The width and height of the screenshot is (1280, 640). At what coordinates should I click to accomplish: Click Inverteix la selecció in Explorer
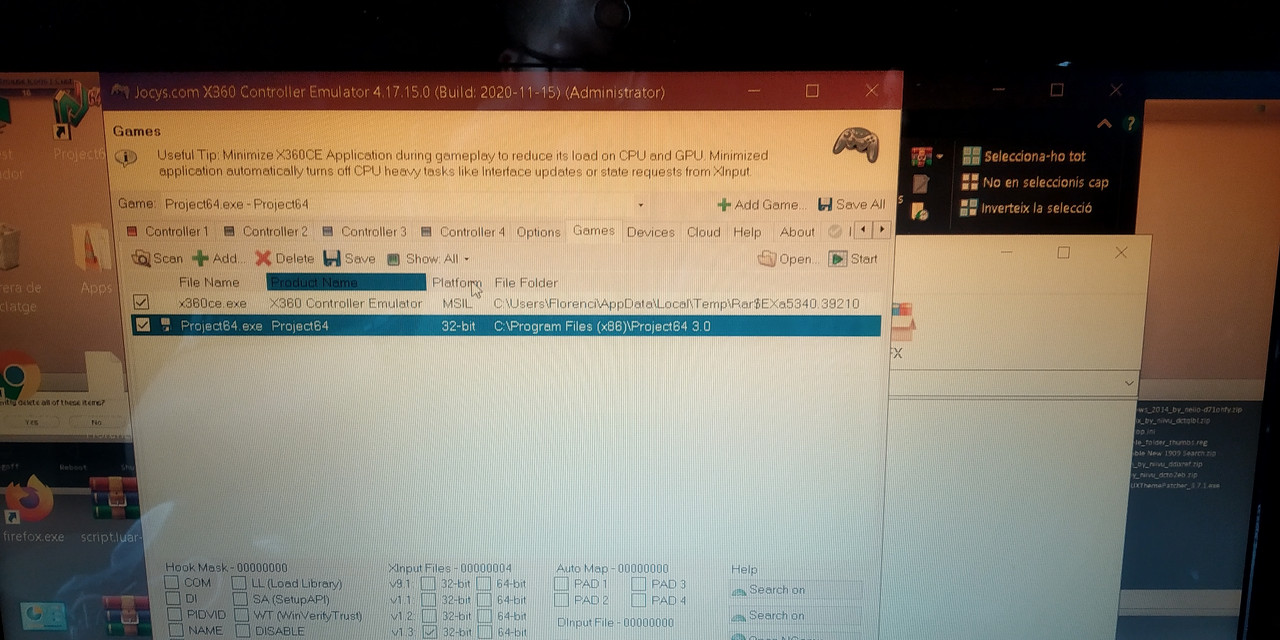pos(1026,208)
